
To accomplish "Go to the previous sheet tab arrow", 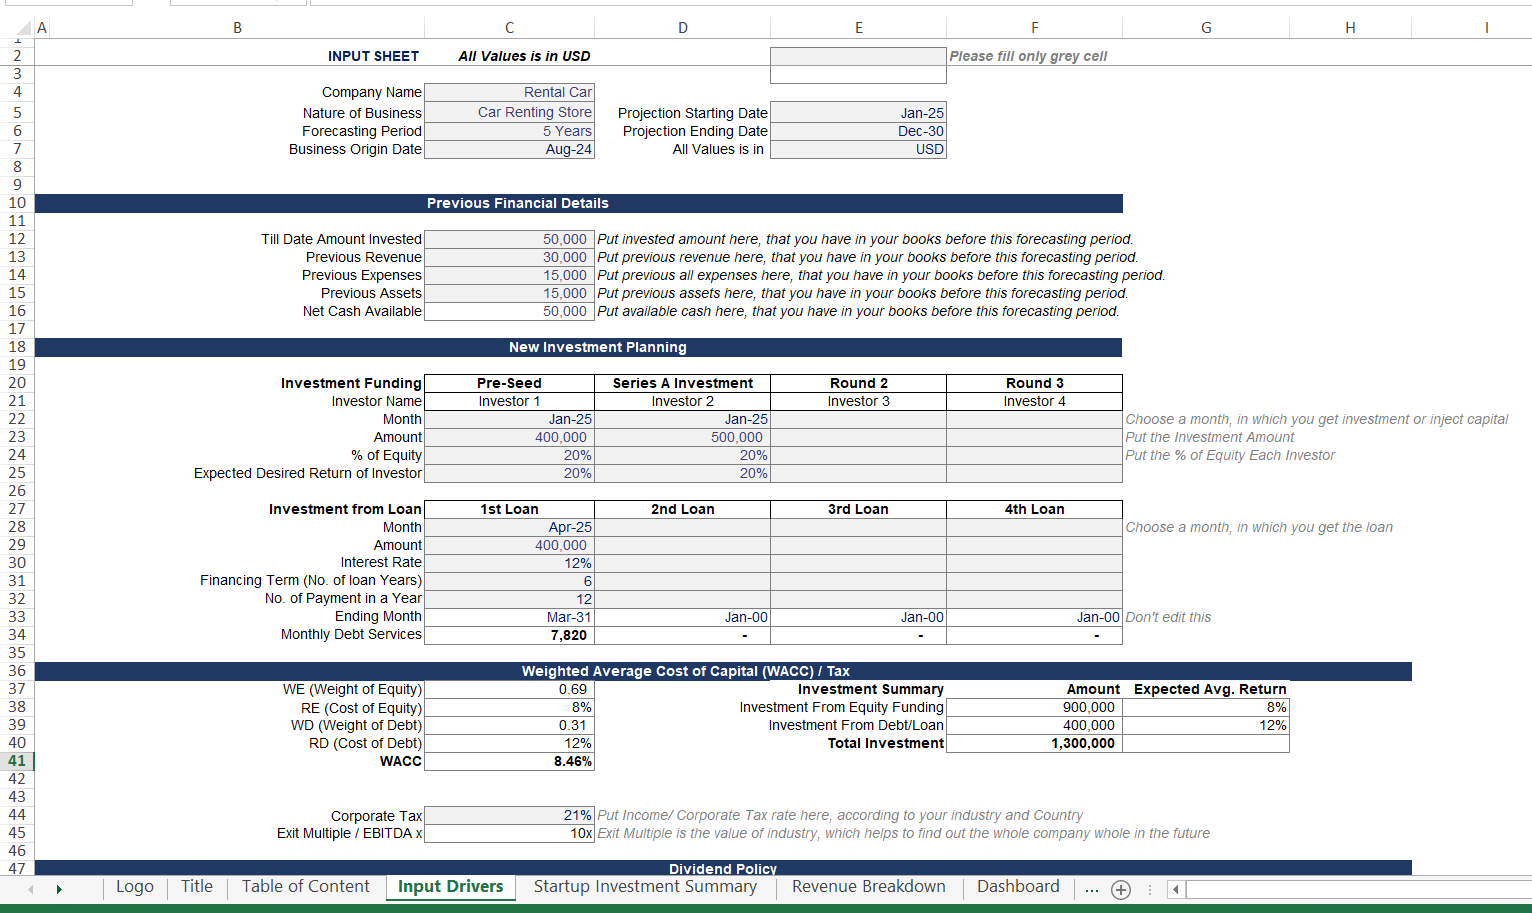I will [x=31, y=889].
